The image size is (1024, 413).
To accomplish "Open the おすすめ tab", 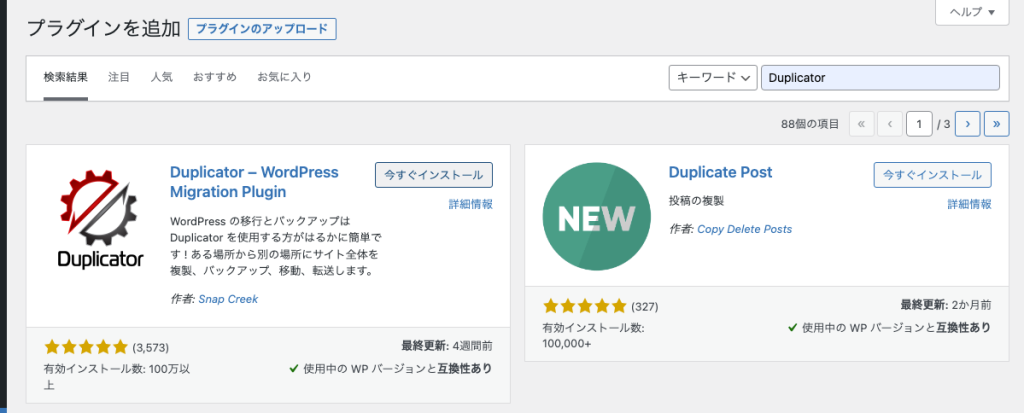I will click(215, 77).
